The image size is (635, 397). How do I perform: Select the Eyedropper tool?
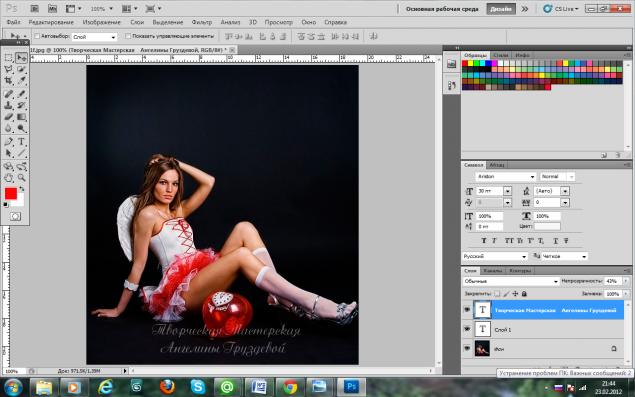point(21,80)
